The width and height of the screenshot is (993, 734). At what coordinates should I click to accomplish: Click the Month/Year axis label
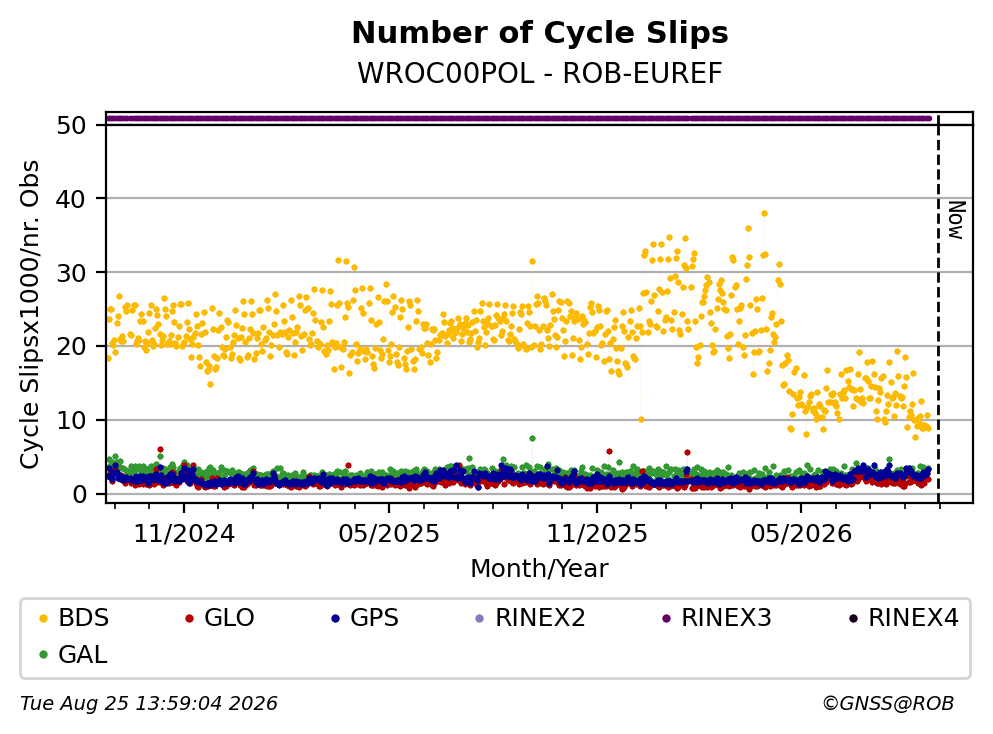tap(539, 569)
